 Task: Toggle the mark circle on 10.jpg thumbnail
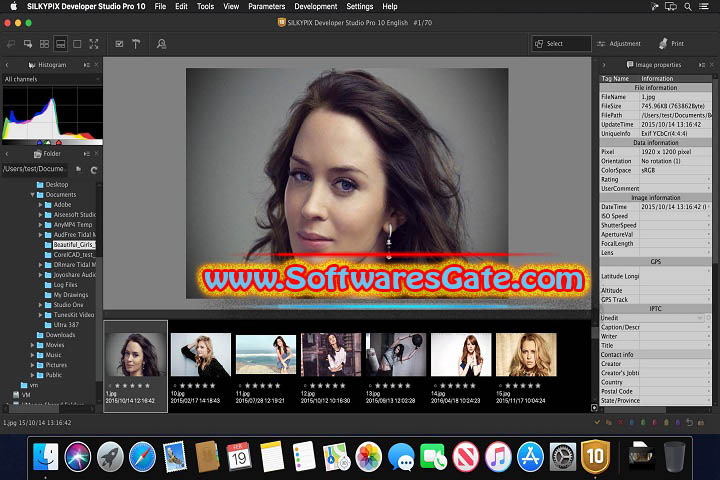(x=174, y=386)
